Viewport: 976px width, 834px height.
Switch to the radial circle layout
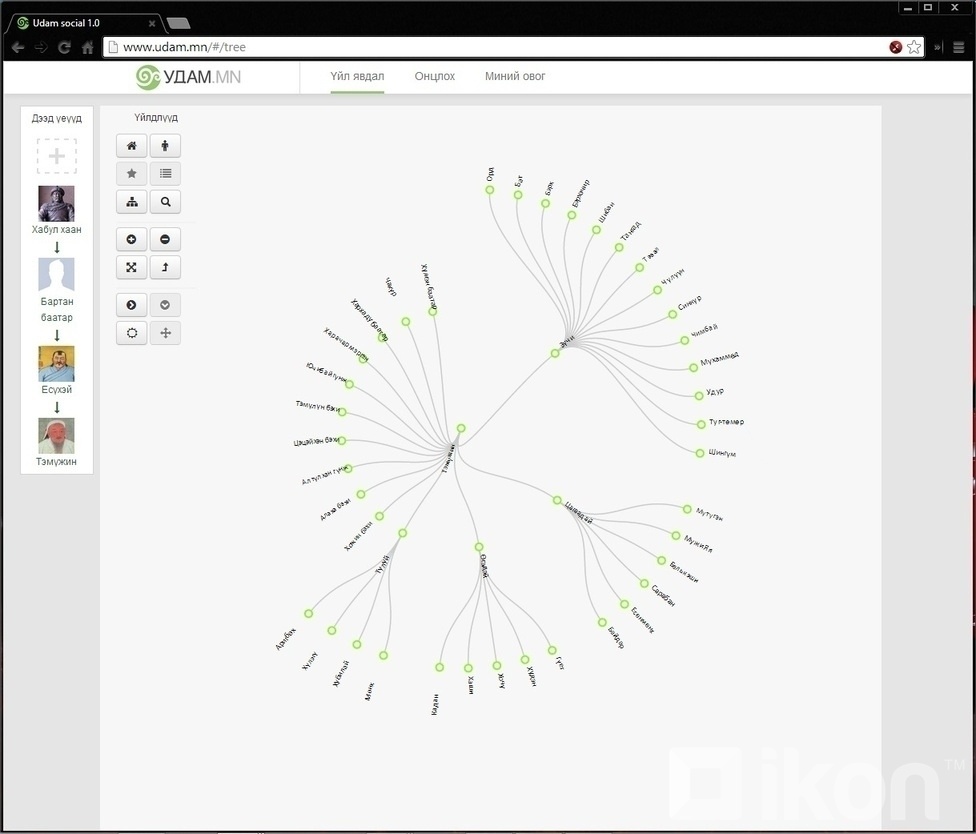(131, 333)
